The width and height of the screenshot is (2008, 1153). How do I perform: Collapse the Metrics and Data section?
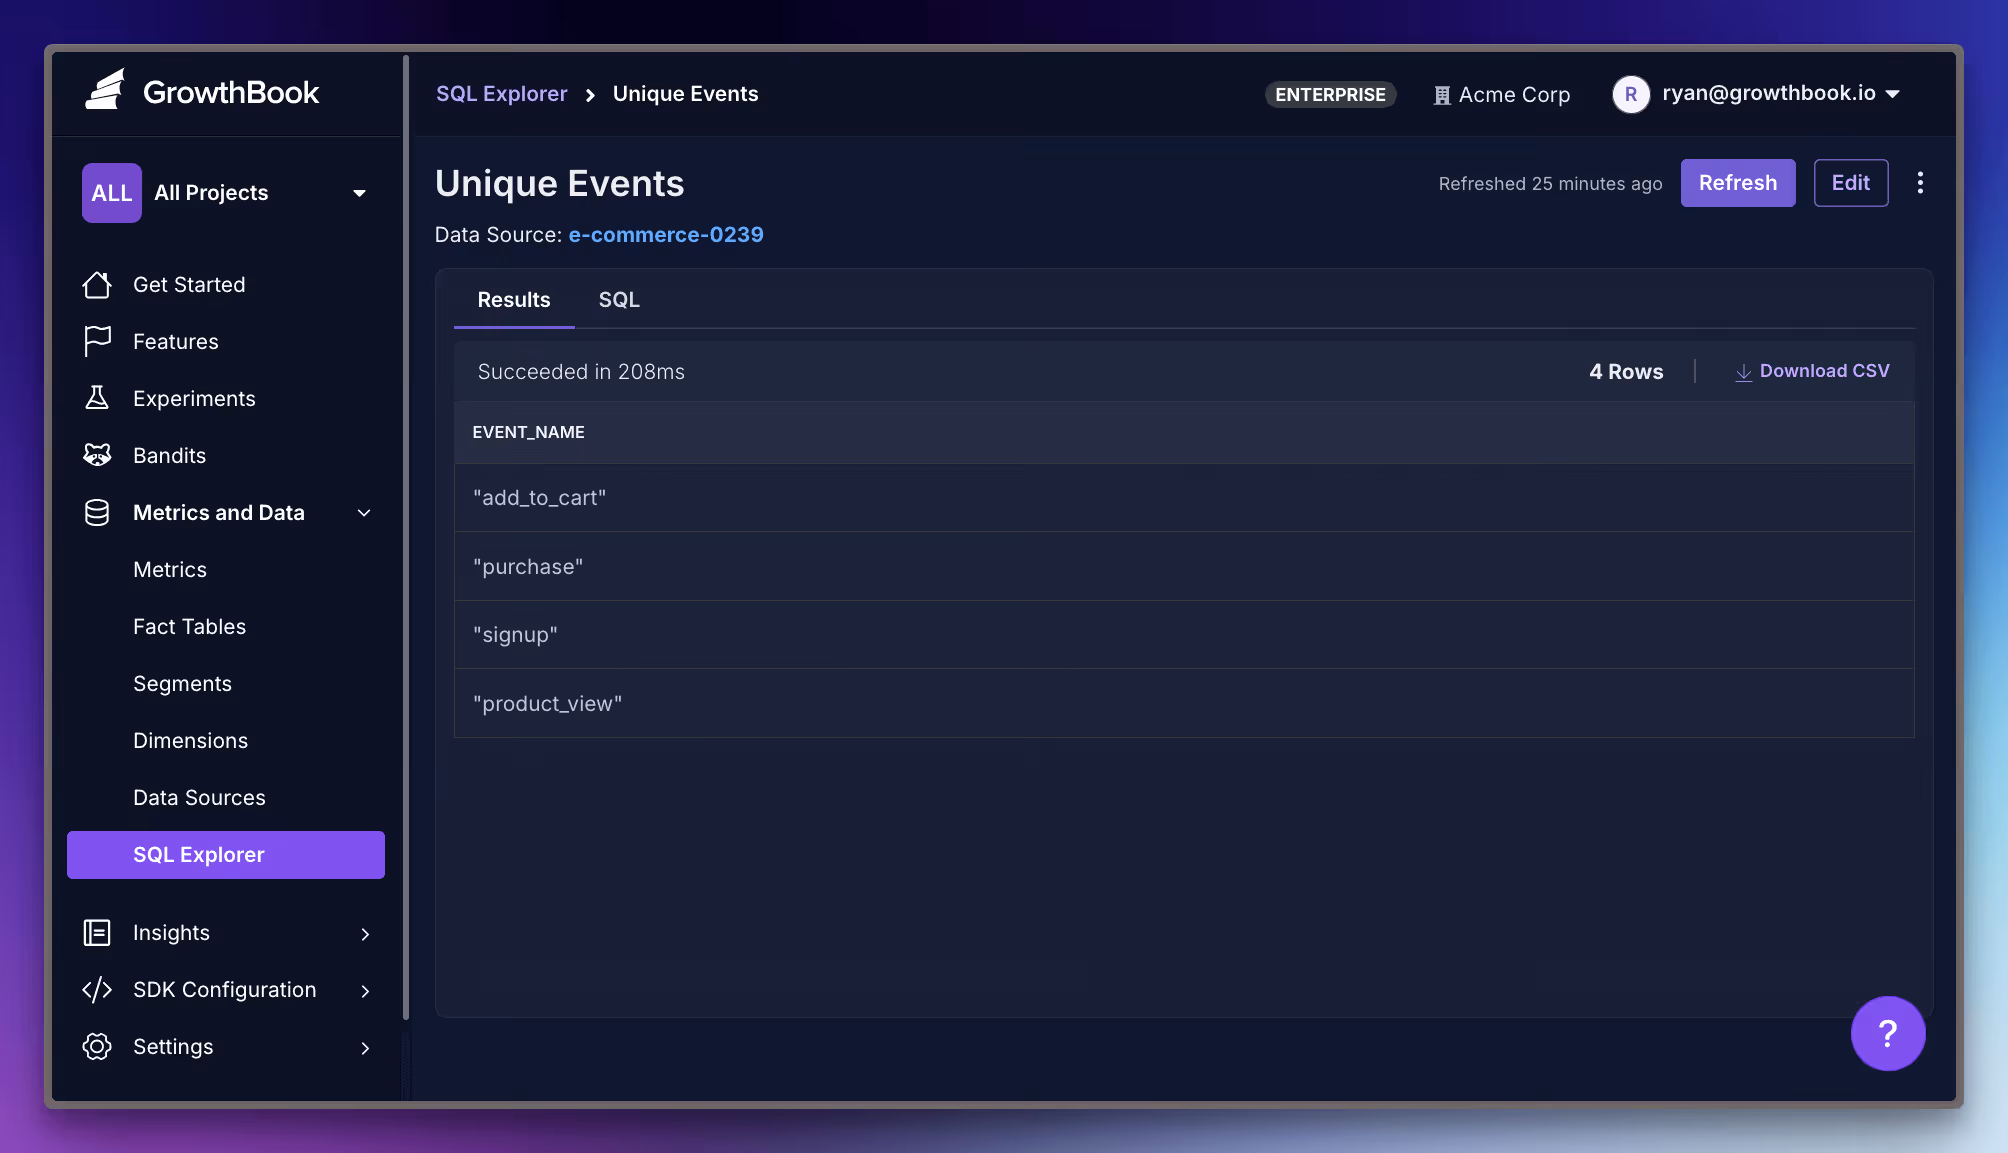(x=364, y=512)
